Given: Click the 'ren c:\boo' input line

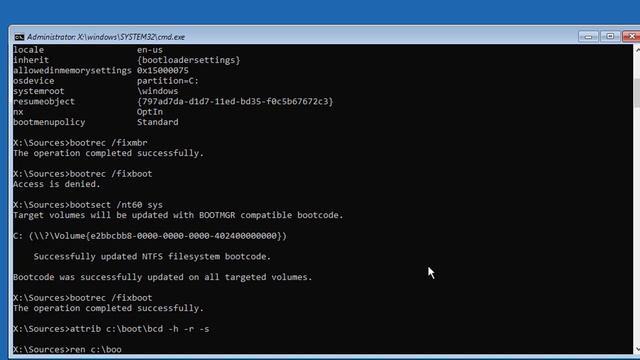Looking at the screenshot, I should click(67, 349).
